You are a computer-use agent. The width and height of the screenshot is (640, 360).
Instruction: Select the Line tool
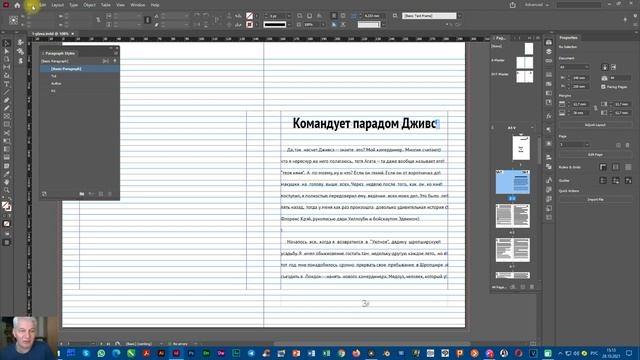(7, 92)
